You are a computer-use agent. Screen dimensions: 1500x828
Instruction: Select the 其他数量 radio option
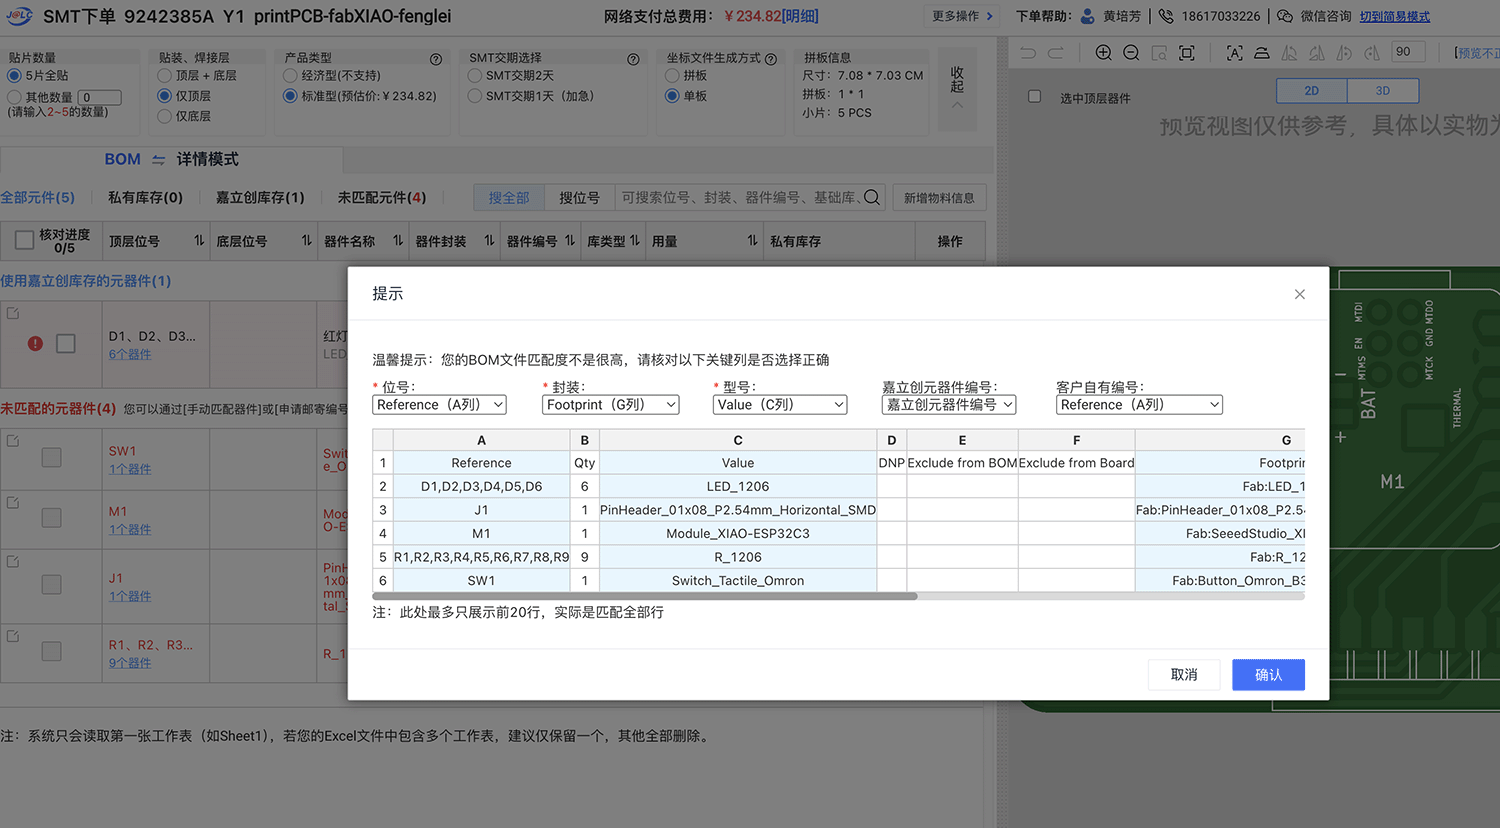pos(14,97)
